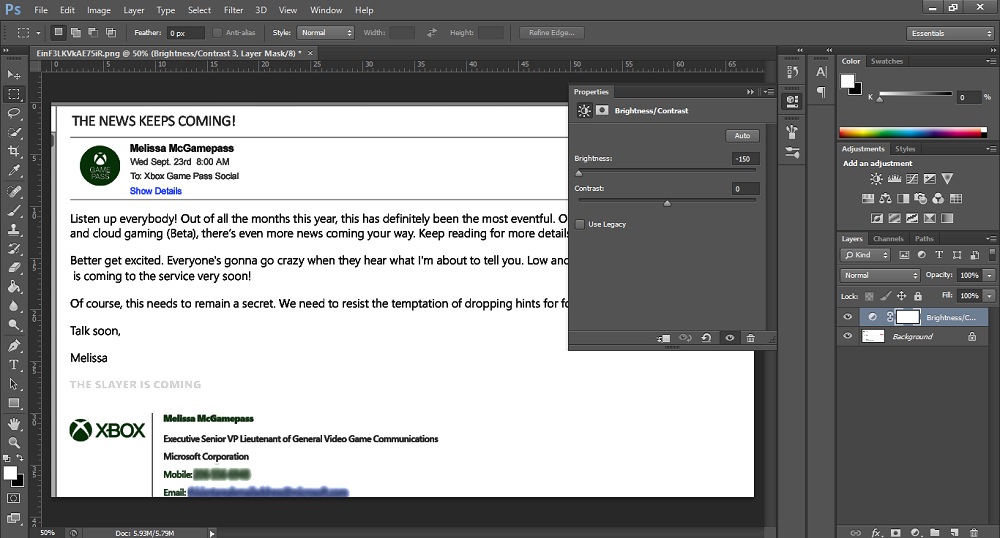Open the Select menu
This screenshot has height=538, width=1000.
click(x=199, y=10)
